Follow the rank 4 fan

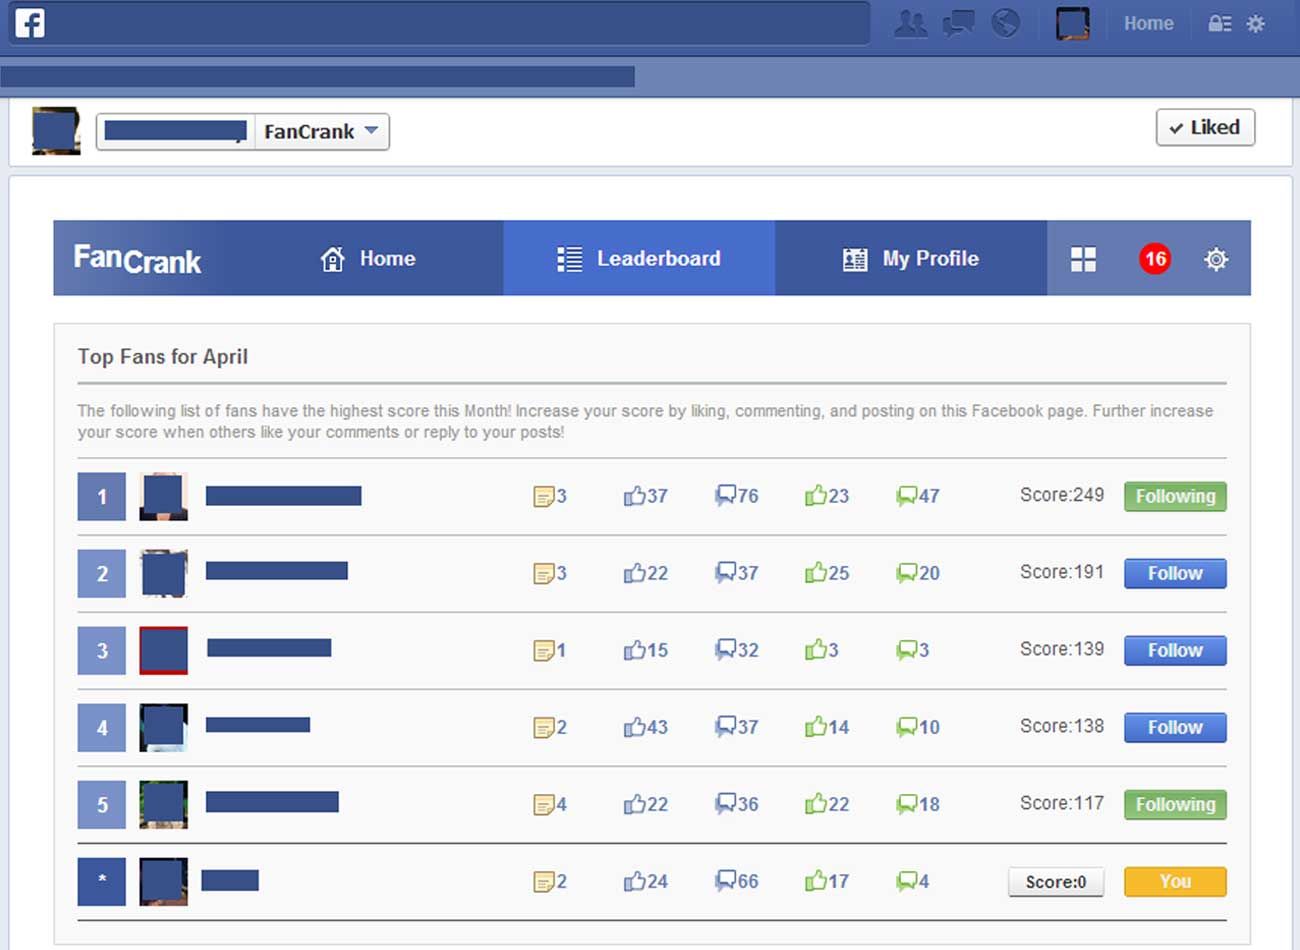(1175, 727)
